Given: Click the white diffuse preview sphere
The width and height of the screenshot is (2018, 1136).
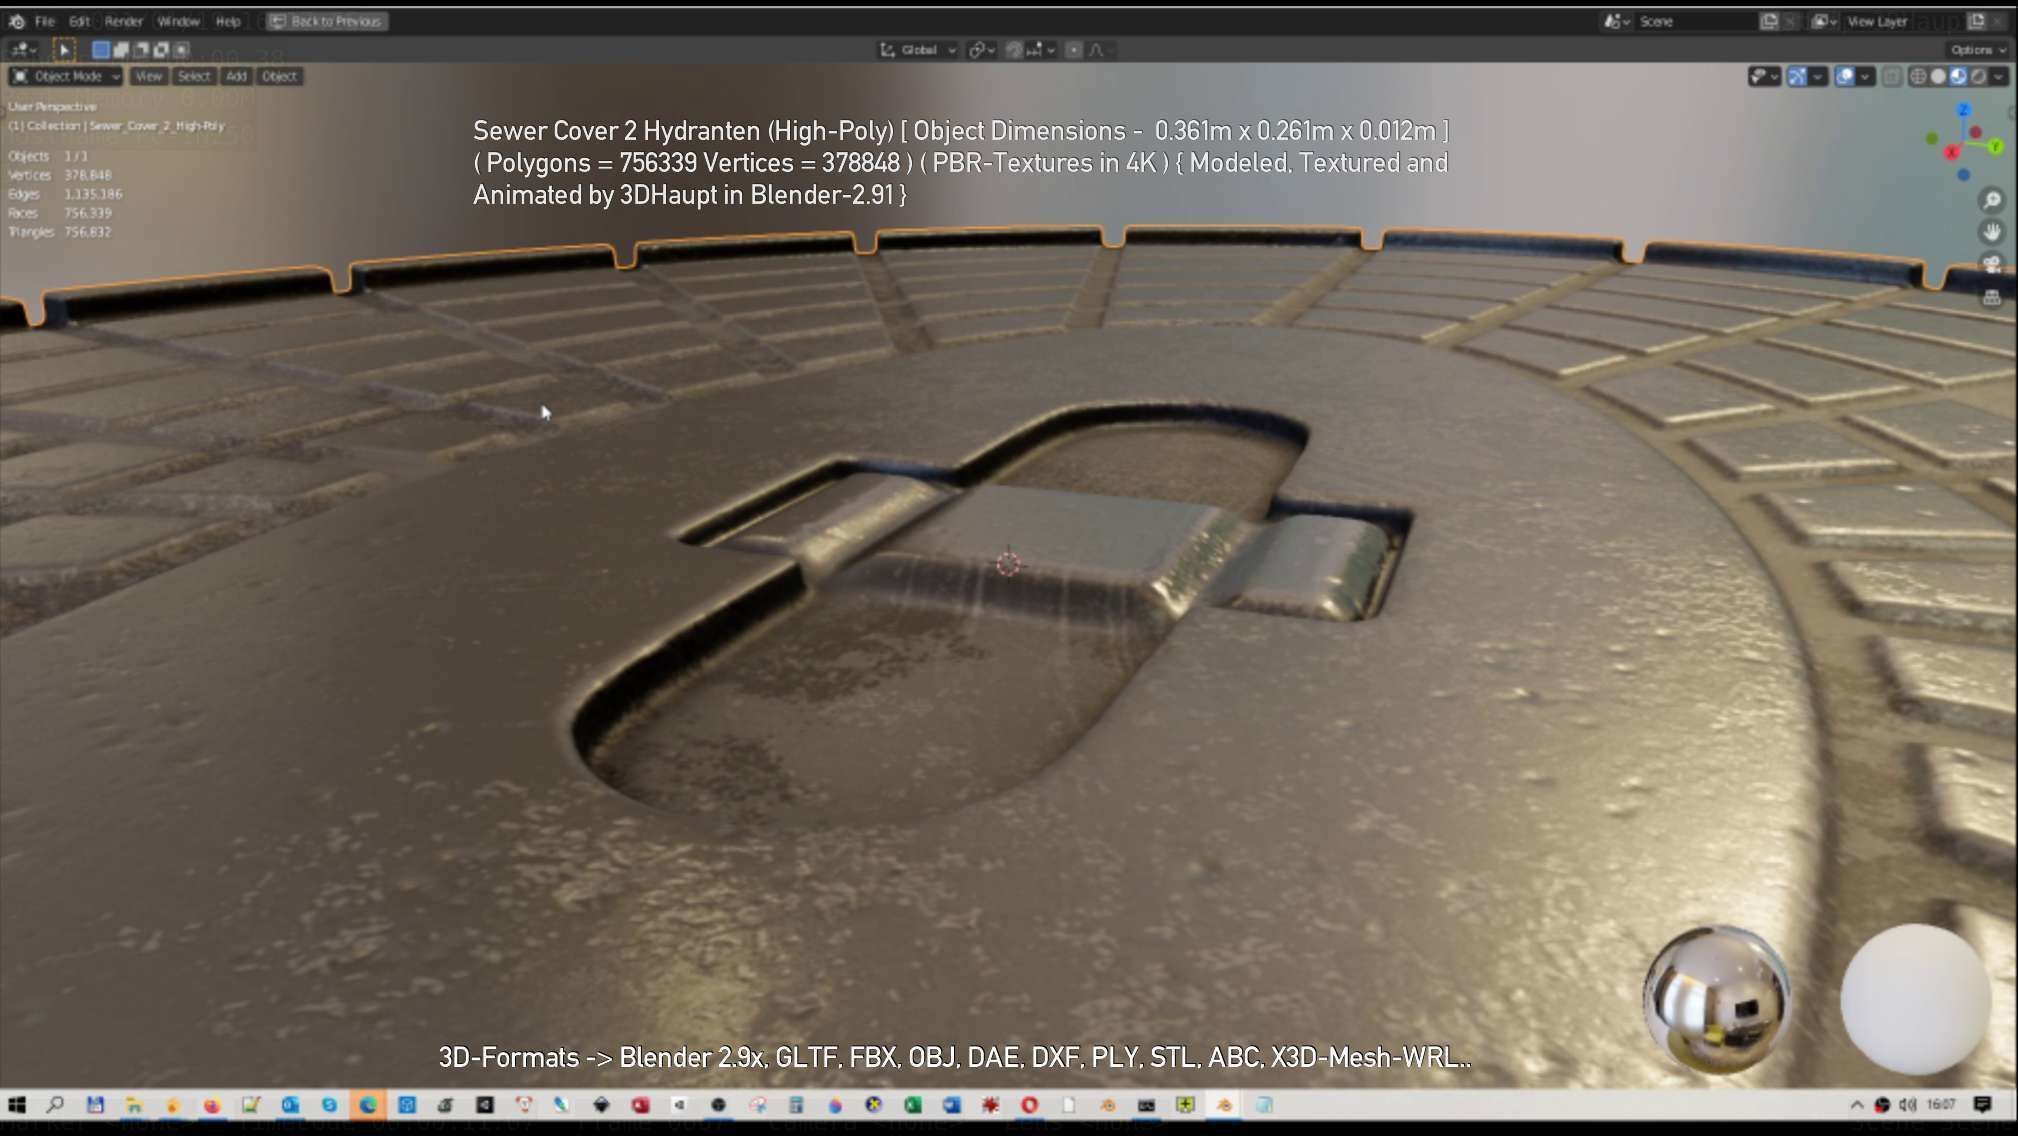Looking at the screenshot, I should [x=1915, y=1000].
